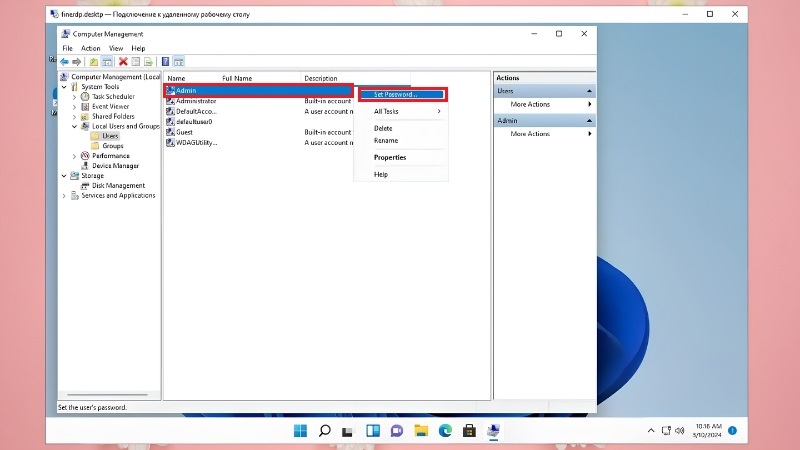The image size is (800, 450).
Task: Collapse the Local Users and Groups node
Action: click(74, 127)
